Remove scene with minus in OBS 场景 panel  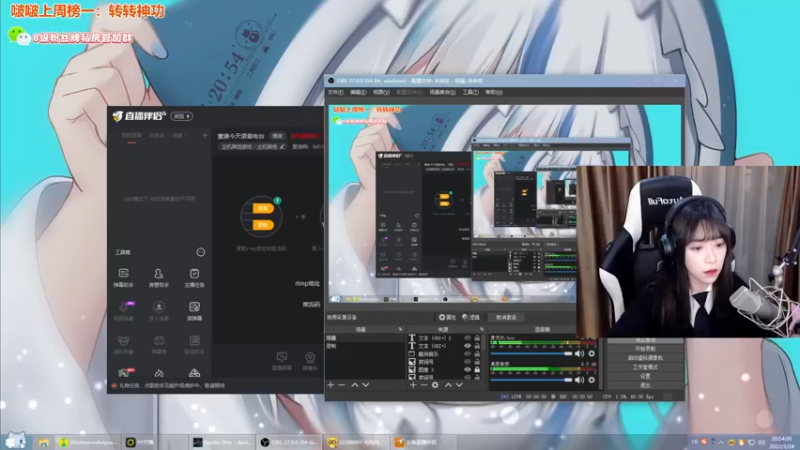click(x=342, y=385)
